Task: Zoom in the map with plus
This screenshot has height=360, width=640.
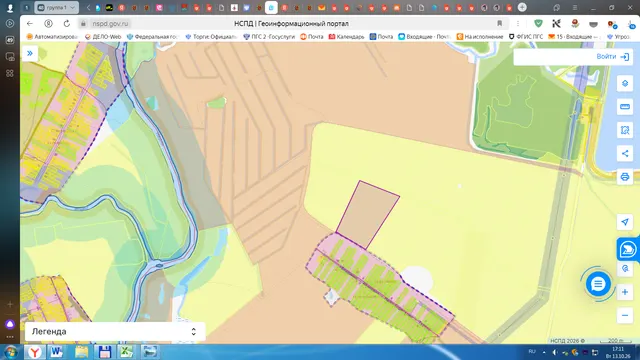Action: (624, 292)
